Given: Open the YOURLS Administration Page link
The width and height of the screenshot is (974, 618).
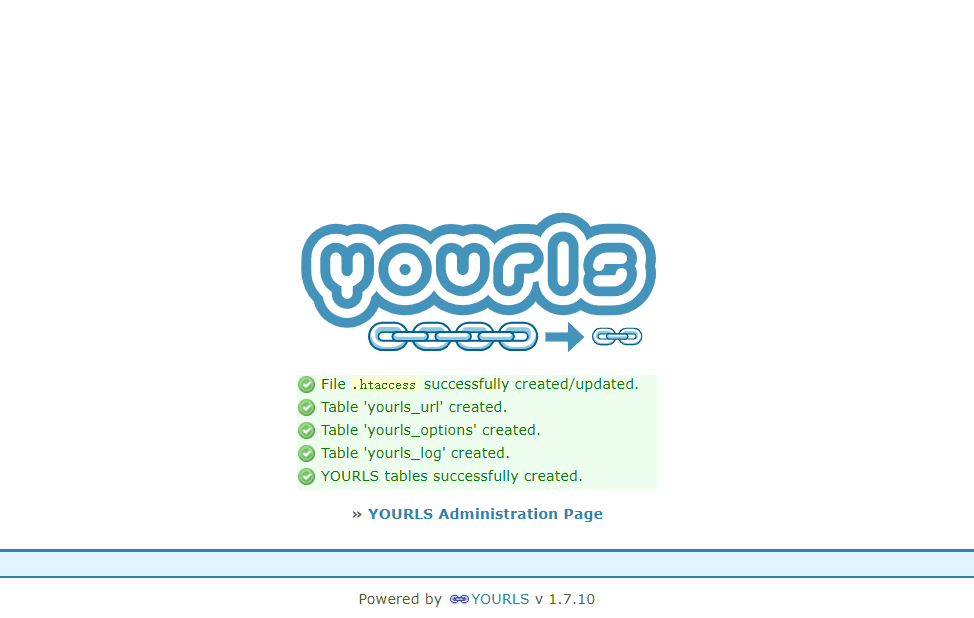Looking at the screenshot, I should pyautogui.click(x=485, y=514).
